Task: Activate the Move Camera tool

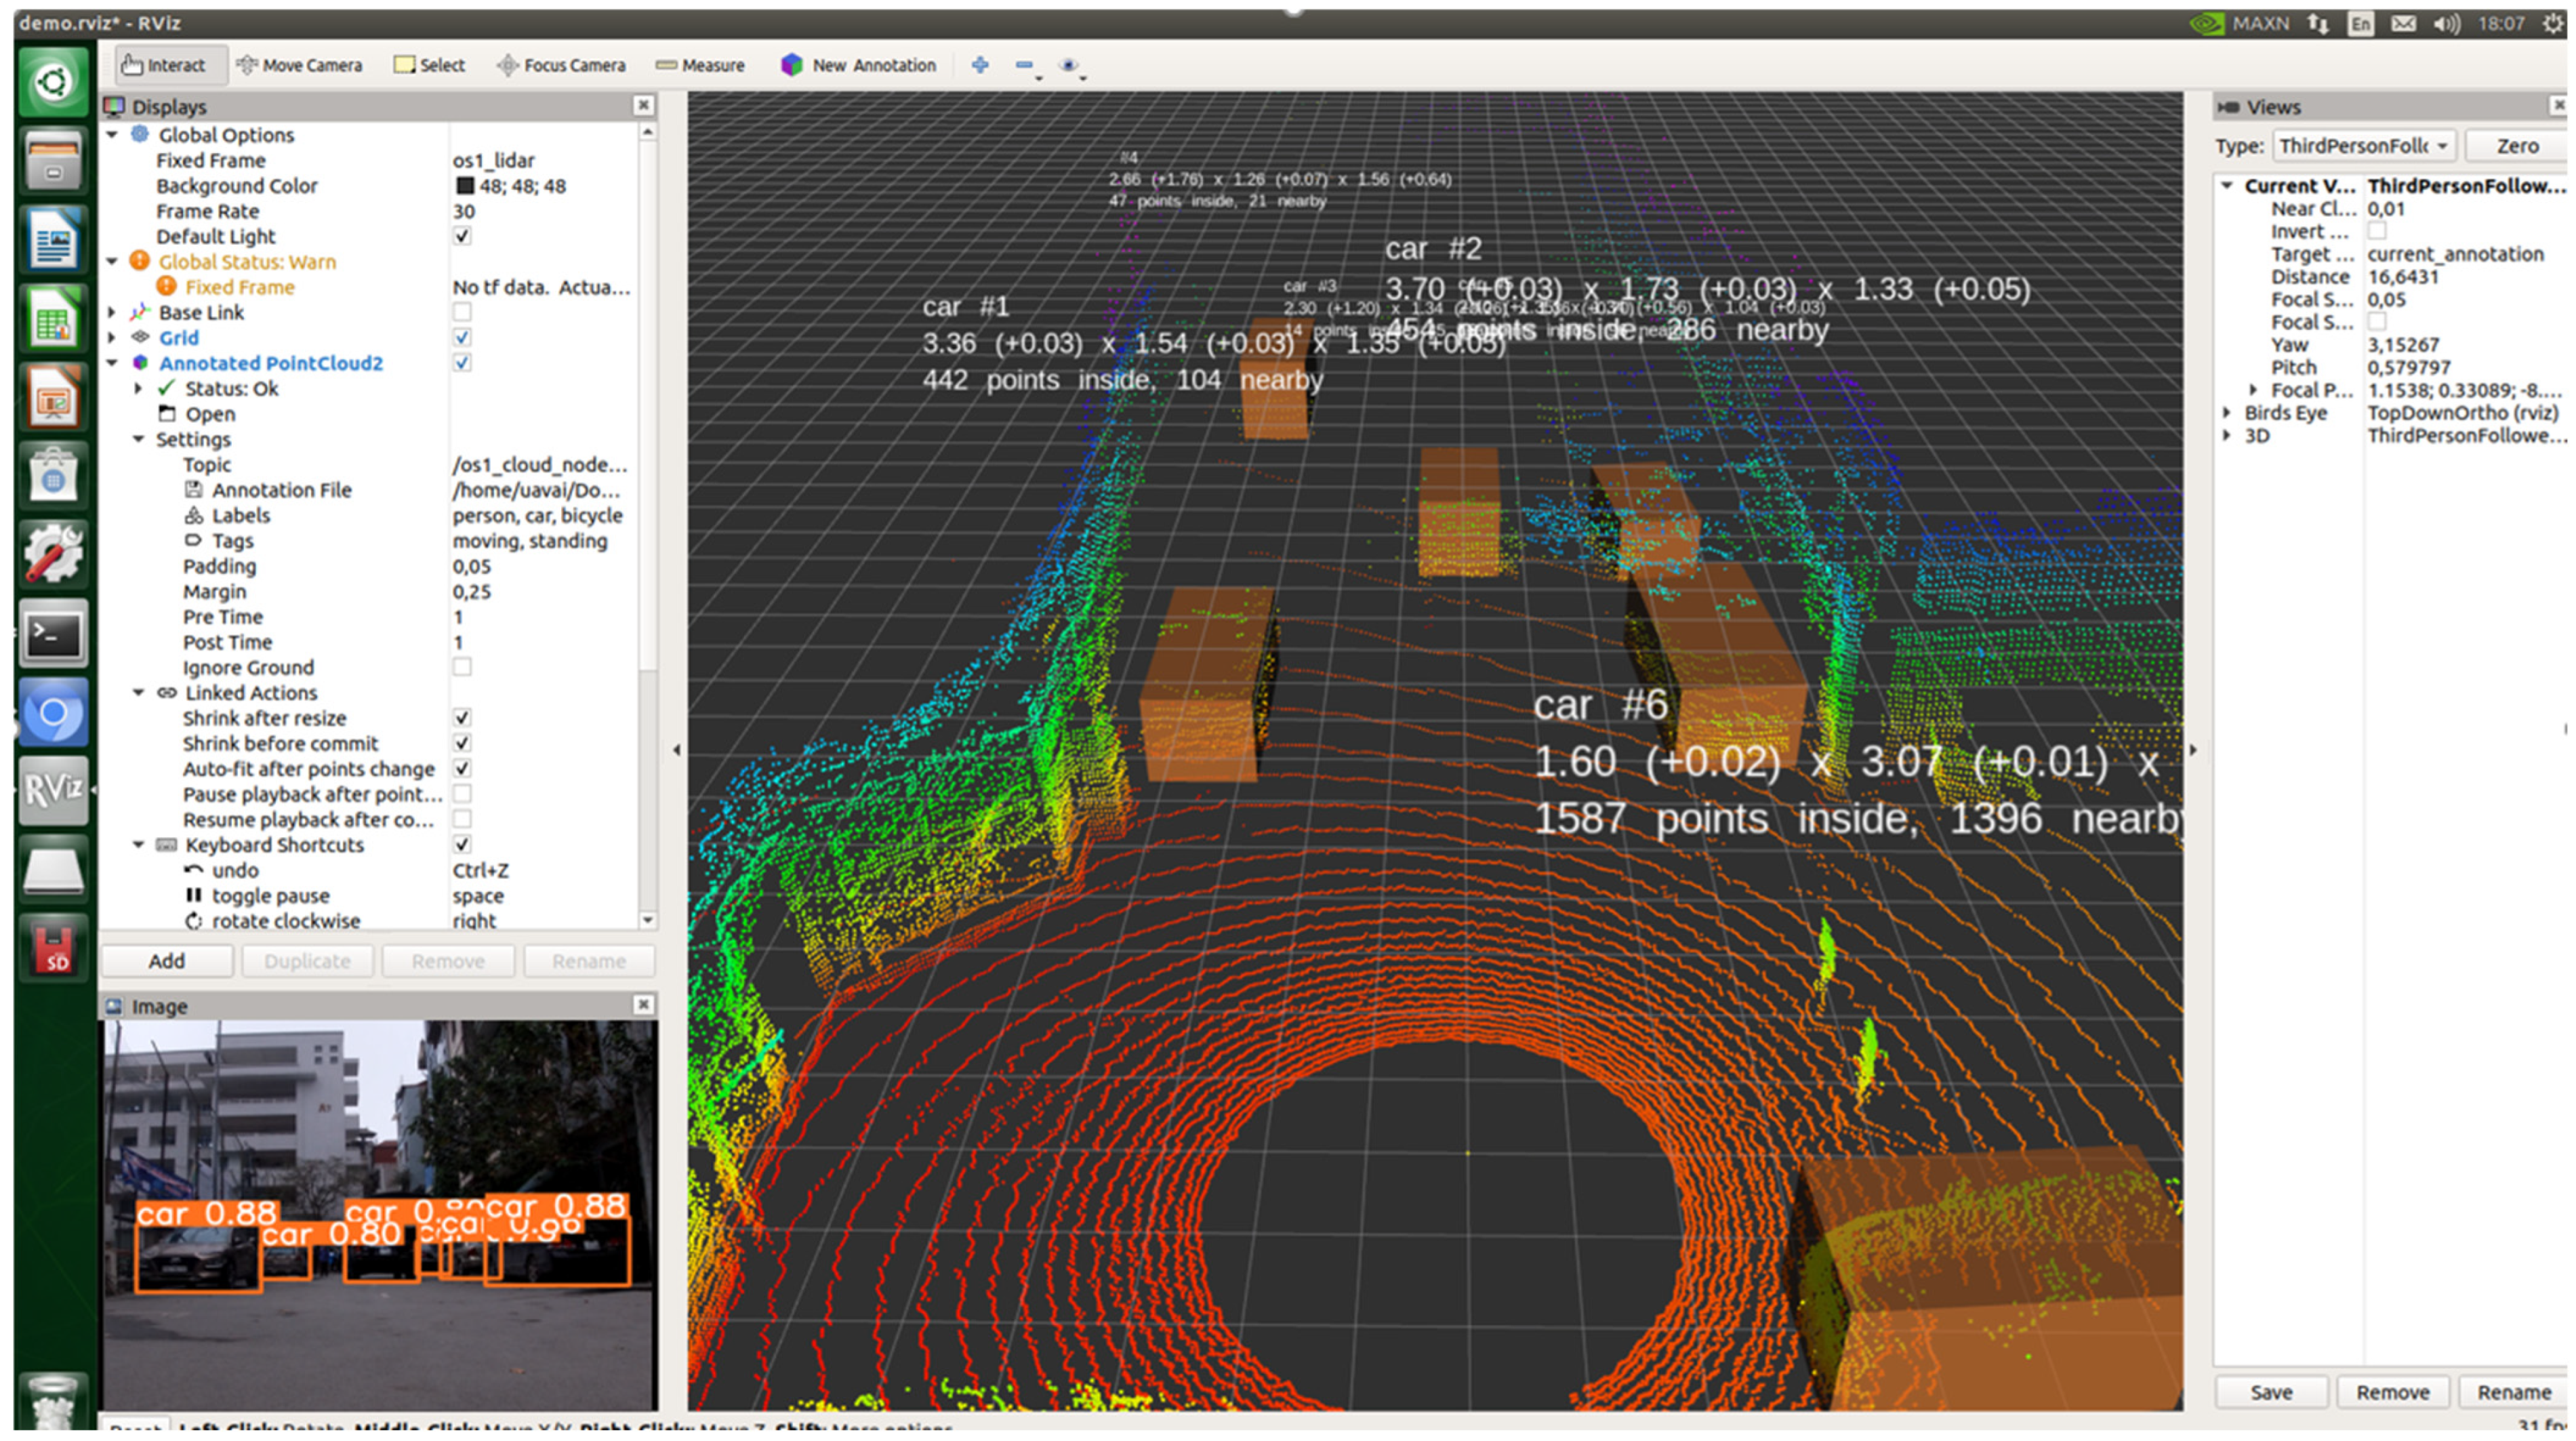Action: (x=299, y=65)
